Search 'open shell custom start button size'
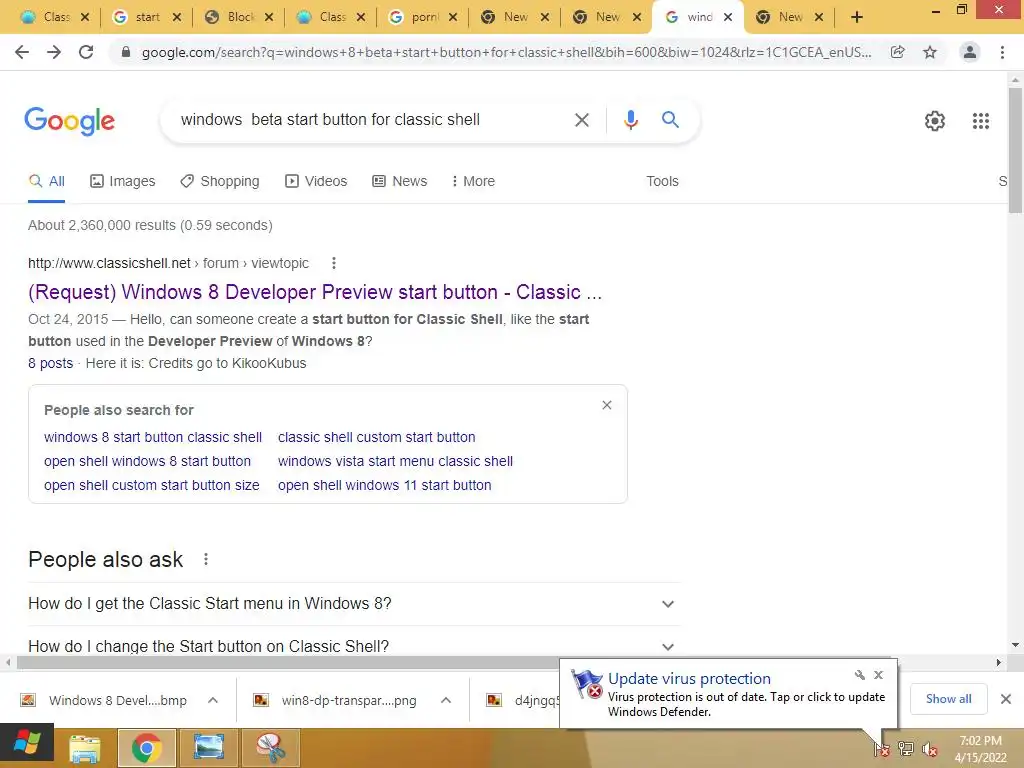1024x768 pixels. coord(152,485)
